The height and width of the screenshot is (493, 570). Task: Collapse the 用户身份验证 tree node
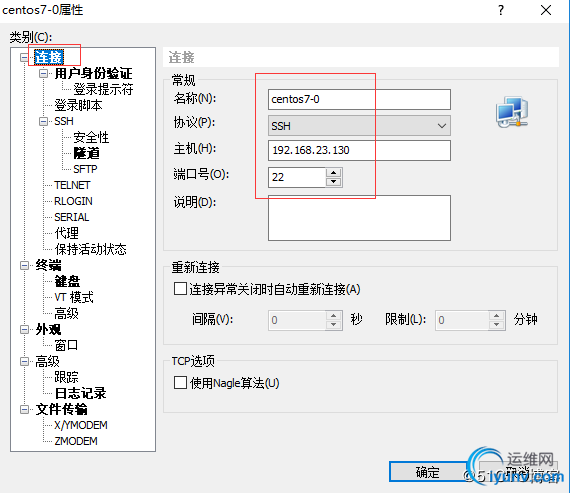click(x=43, y=73)
